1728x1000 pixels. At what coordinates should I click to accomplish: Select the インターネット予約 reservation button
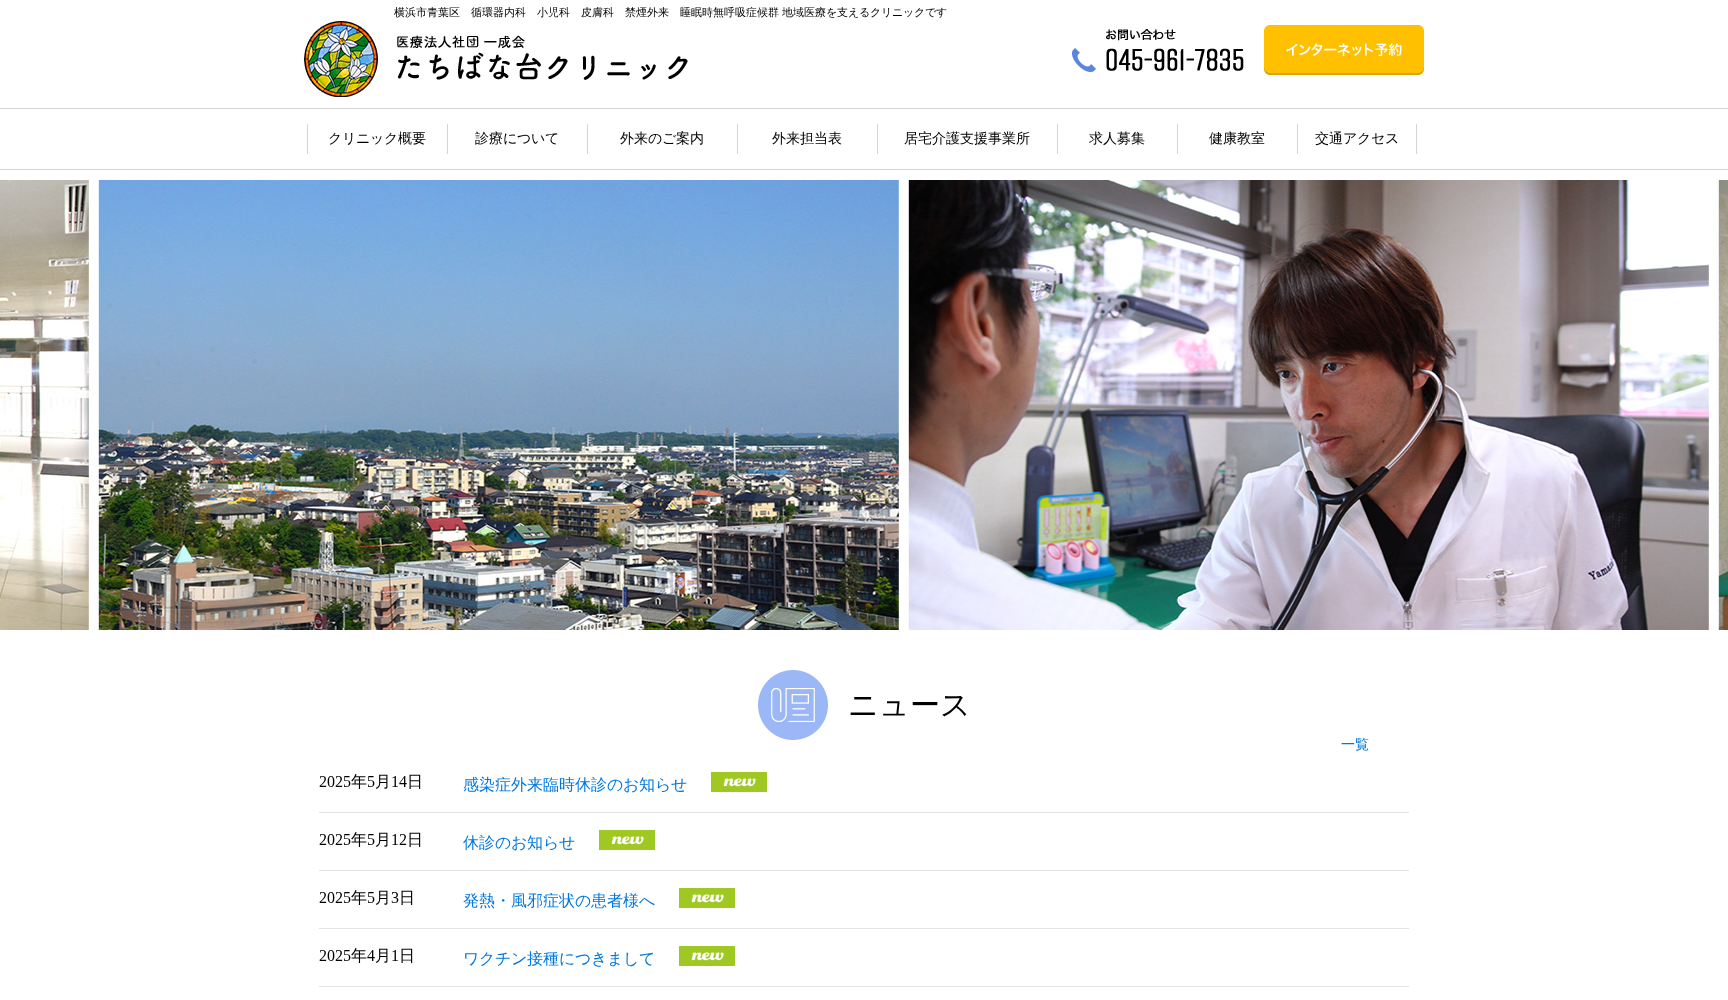click(x=1343, y=49)
